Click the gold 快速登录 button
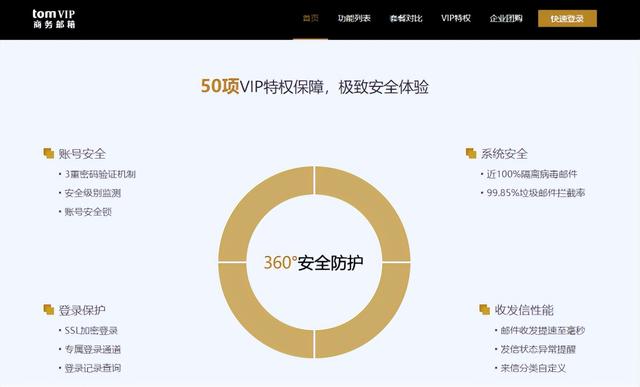640x387 pixels. [567, 18]
